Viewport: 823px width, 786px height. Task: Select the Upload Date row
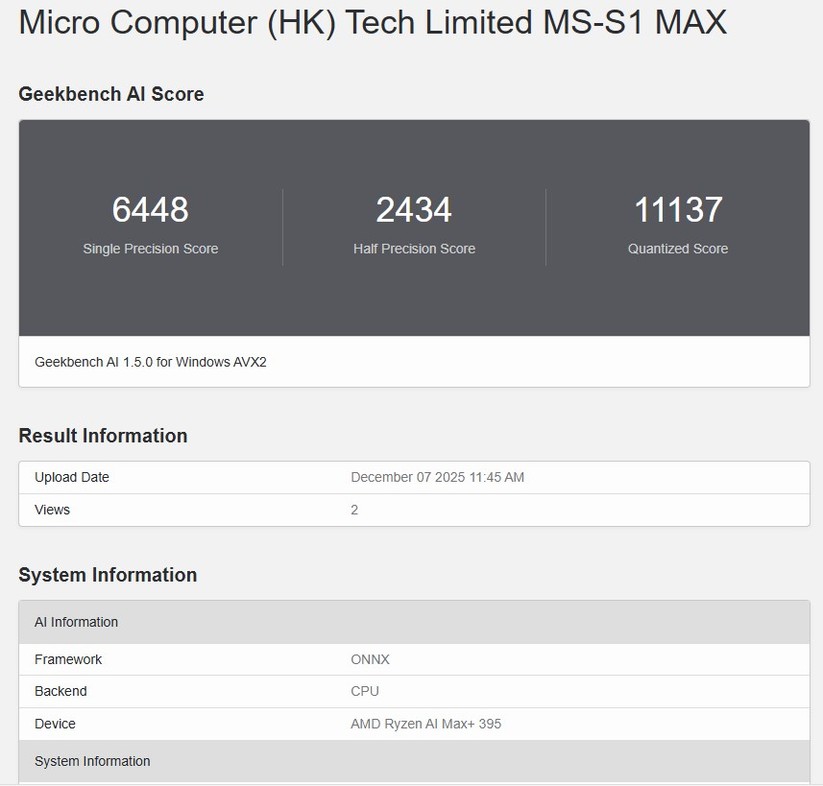pos(414,477)
